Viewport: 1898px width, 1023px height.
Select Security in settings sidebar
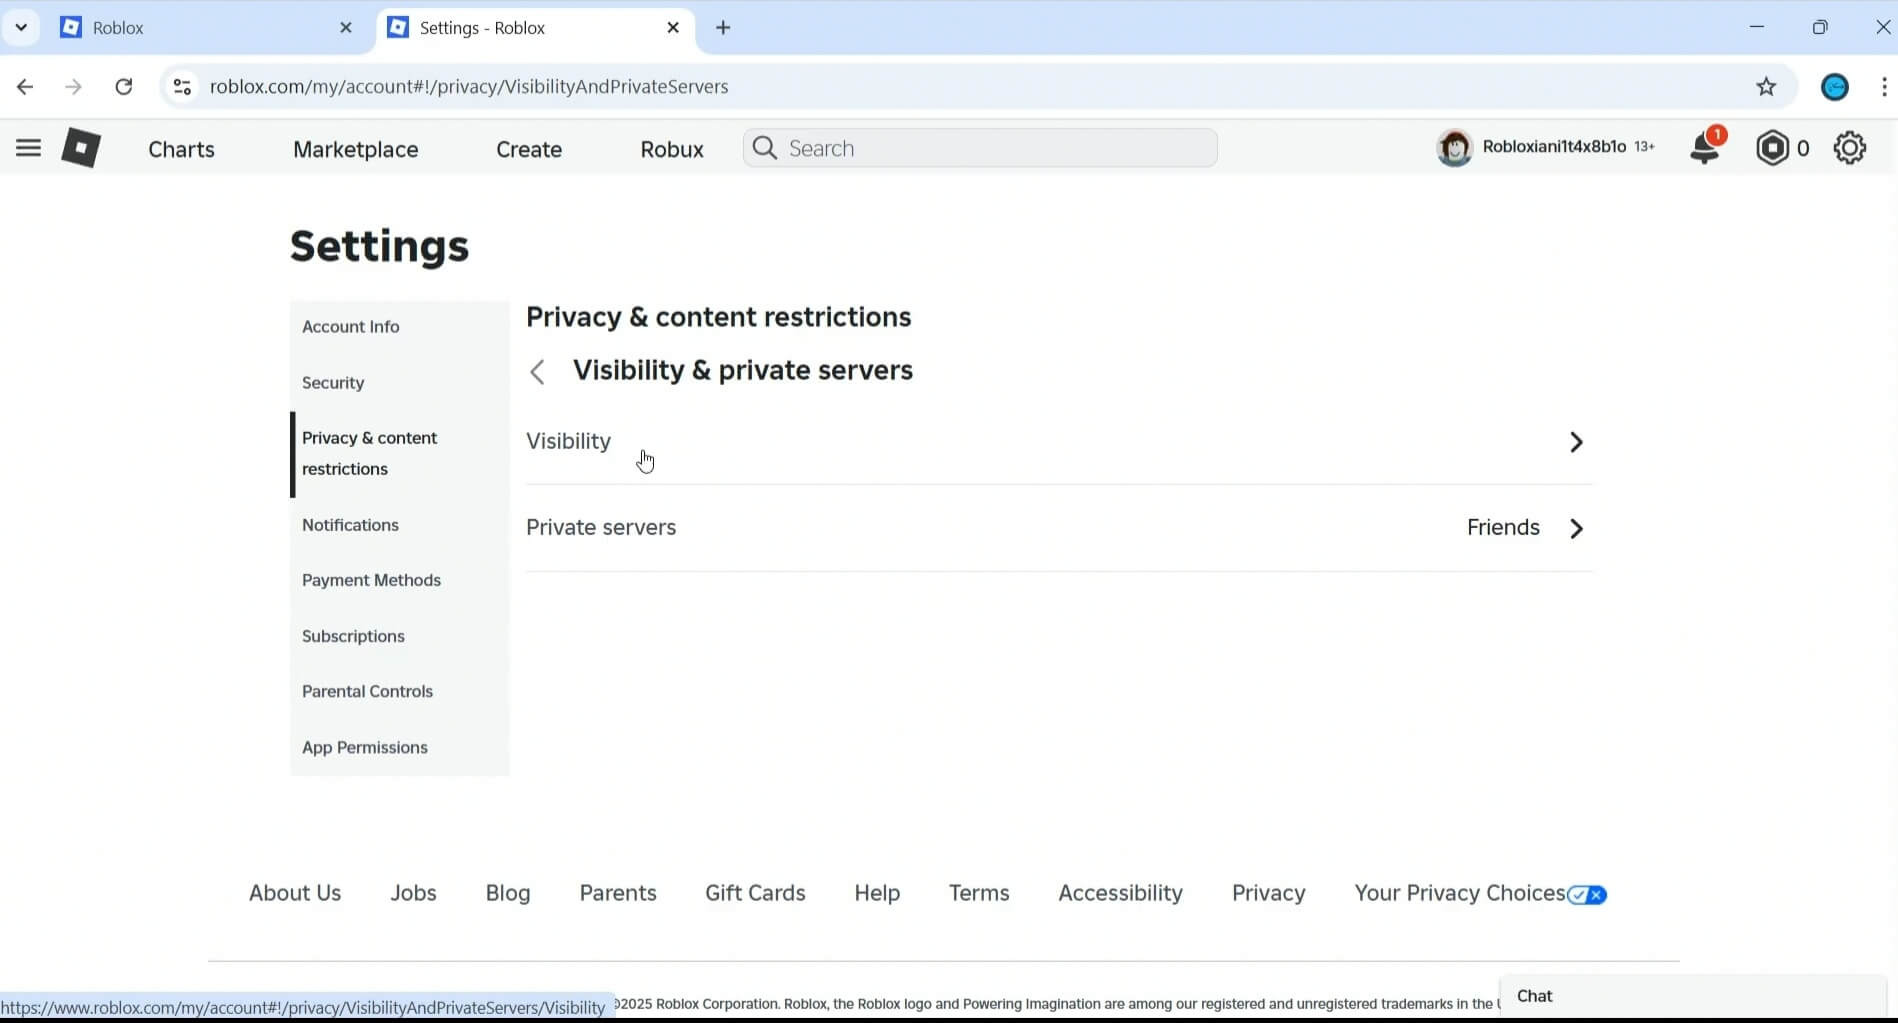(400, 383)
